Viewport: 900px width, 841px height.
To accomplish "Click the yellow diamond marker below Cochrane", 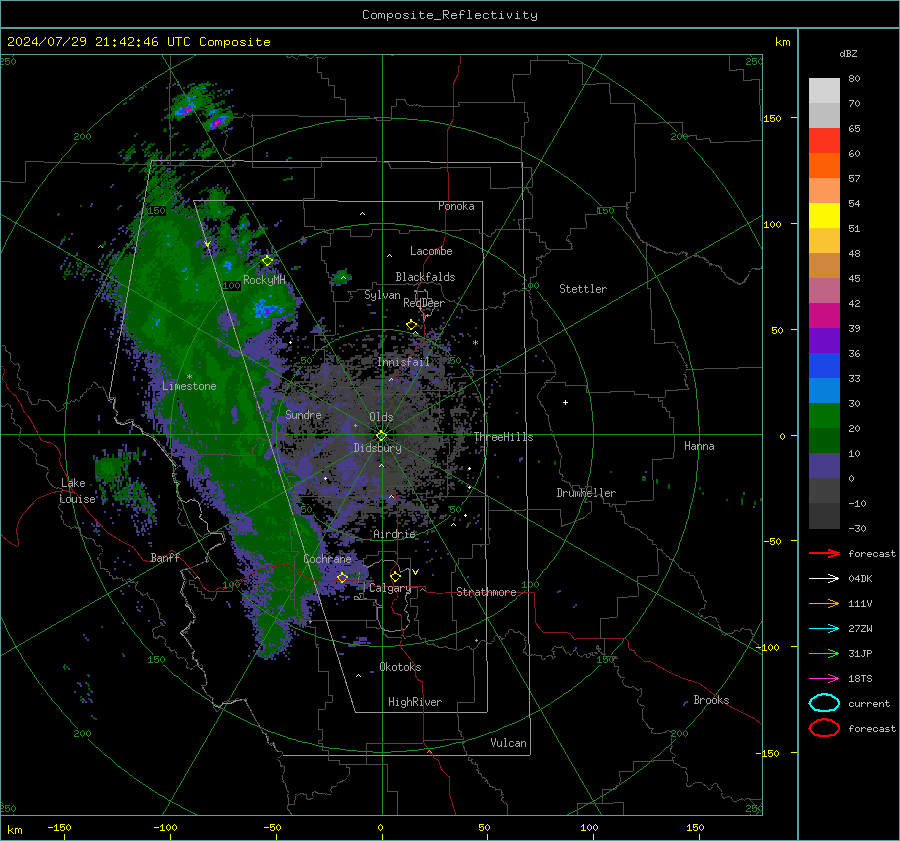I will click(x=342, y=577).
